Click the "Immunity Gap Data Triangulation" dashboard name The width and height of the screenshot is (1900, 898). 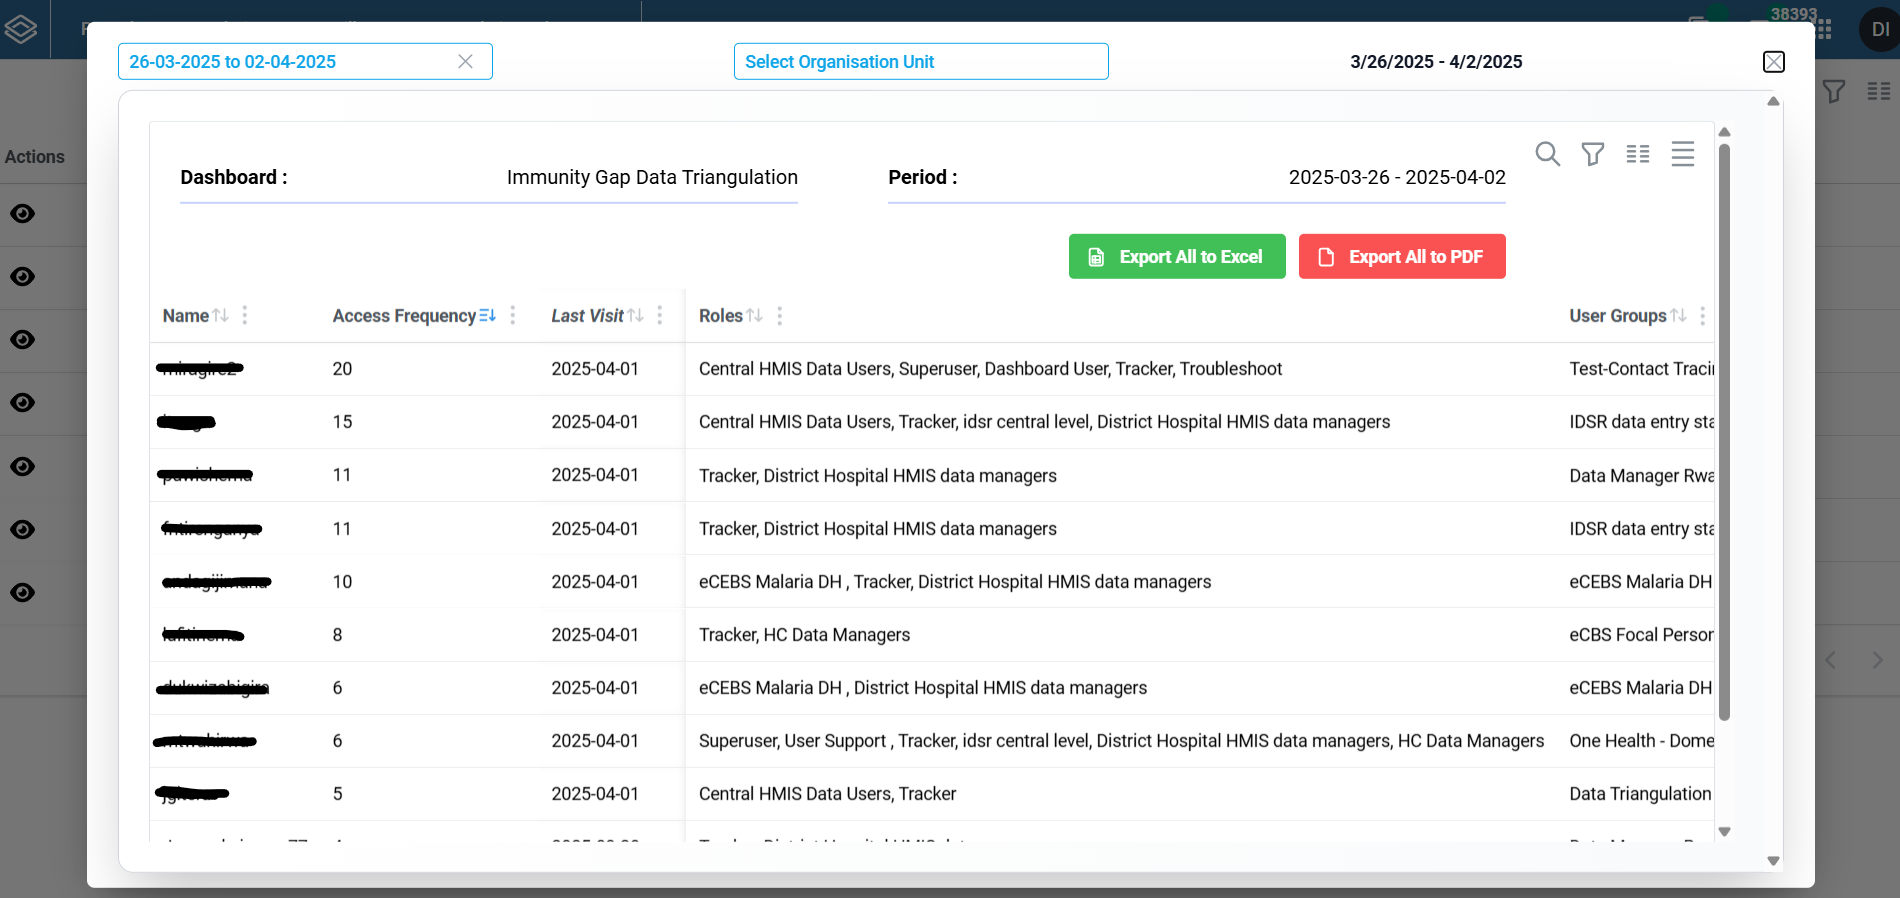point(652,177)
